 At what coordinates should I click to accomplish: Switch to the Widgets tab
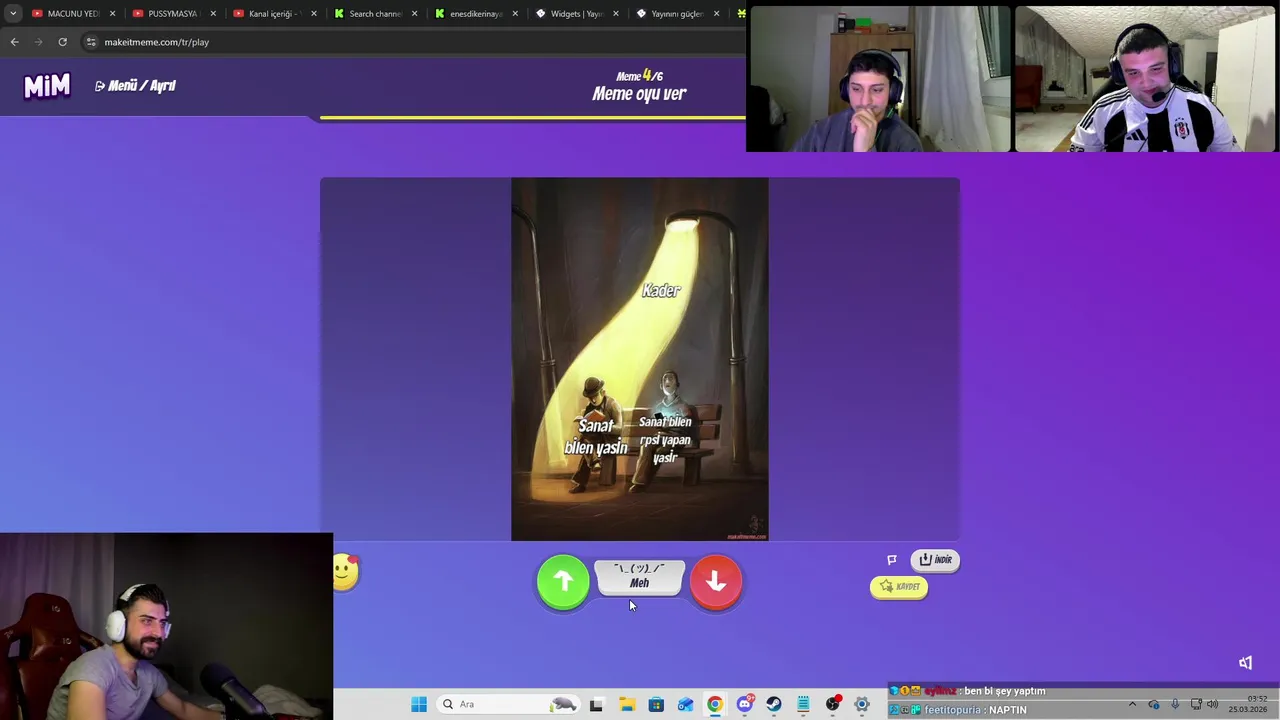click(x=577, y=14)
